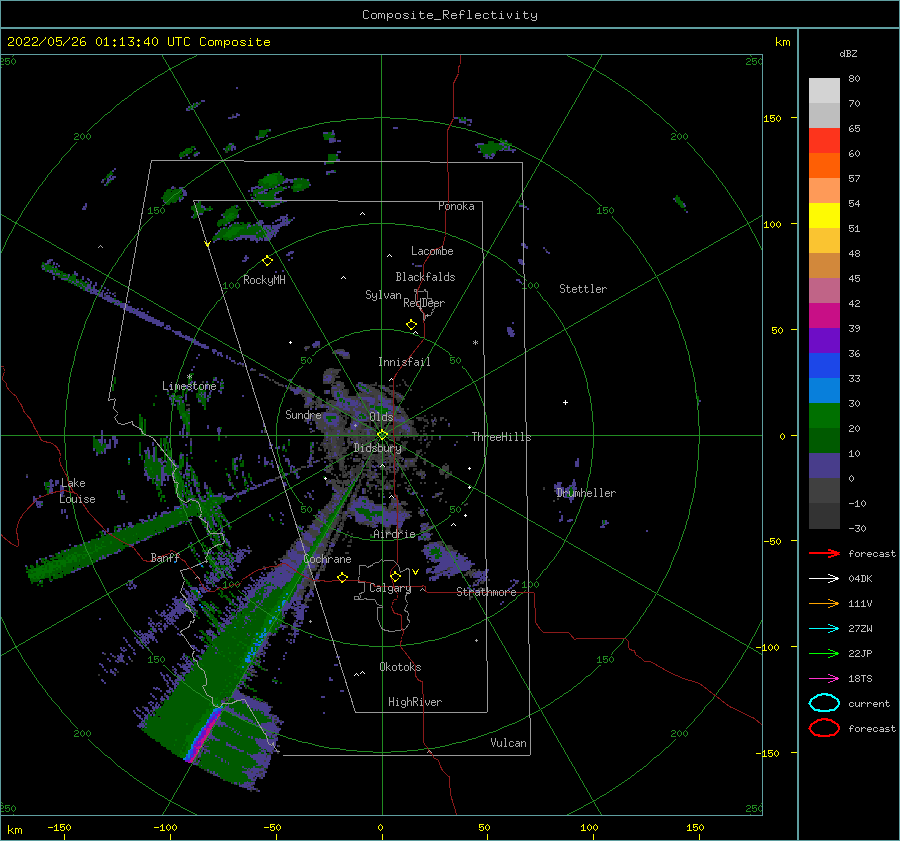Image resolution: width=900 pixels, height=841 pixels.
Task: Click the Blackfalds city label
Action: pyautogui.click(x=425, y=277)
